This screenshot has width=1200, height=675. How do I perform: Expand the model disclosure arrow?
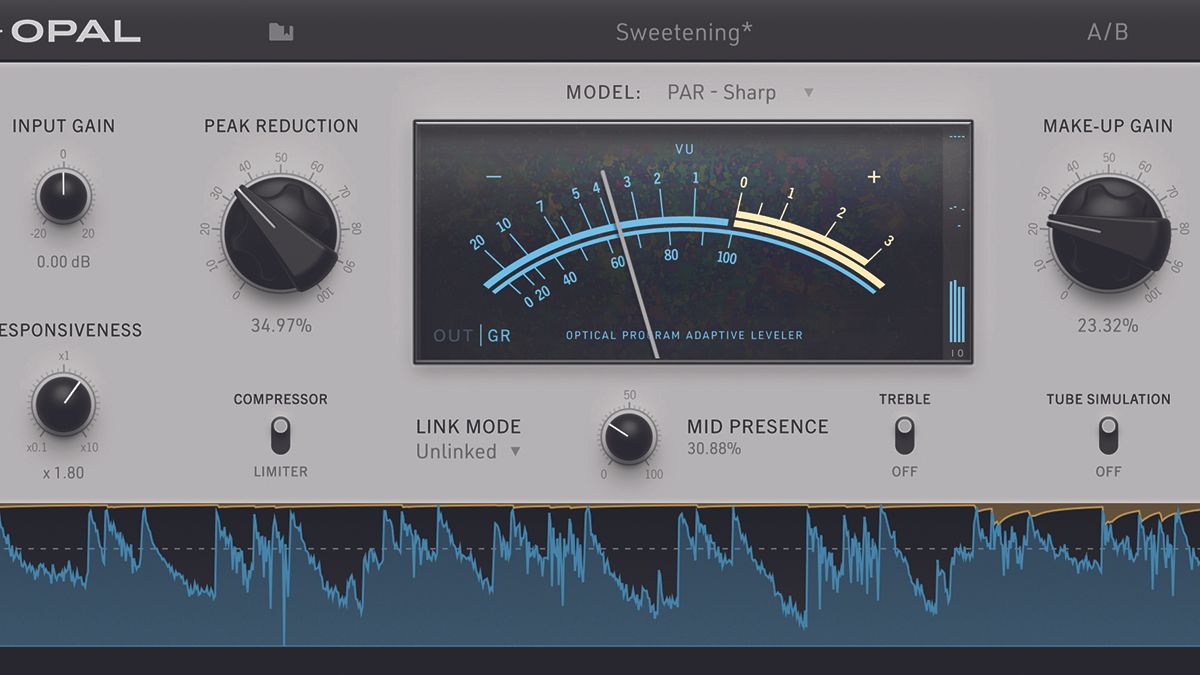(x=808, y=93)
